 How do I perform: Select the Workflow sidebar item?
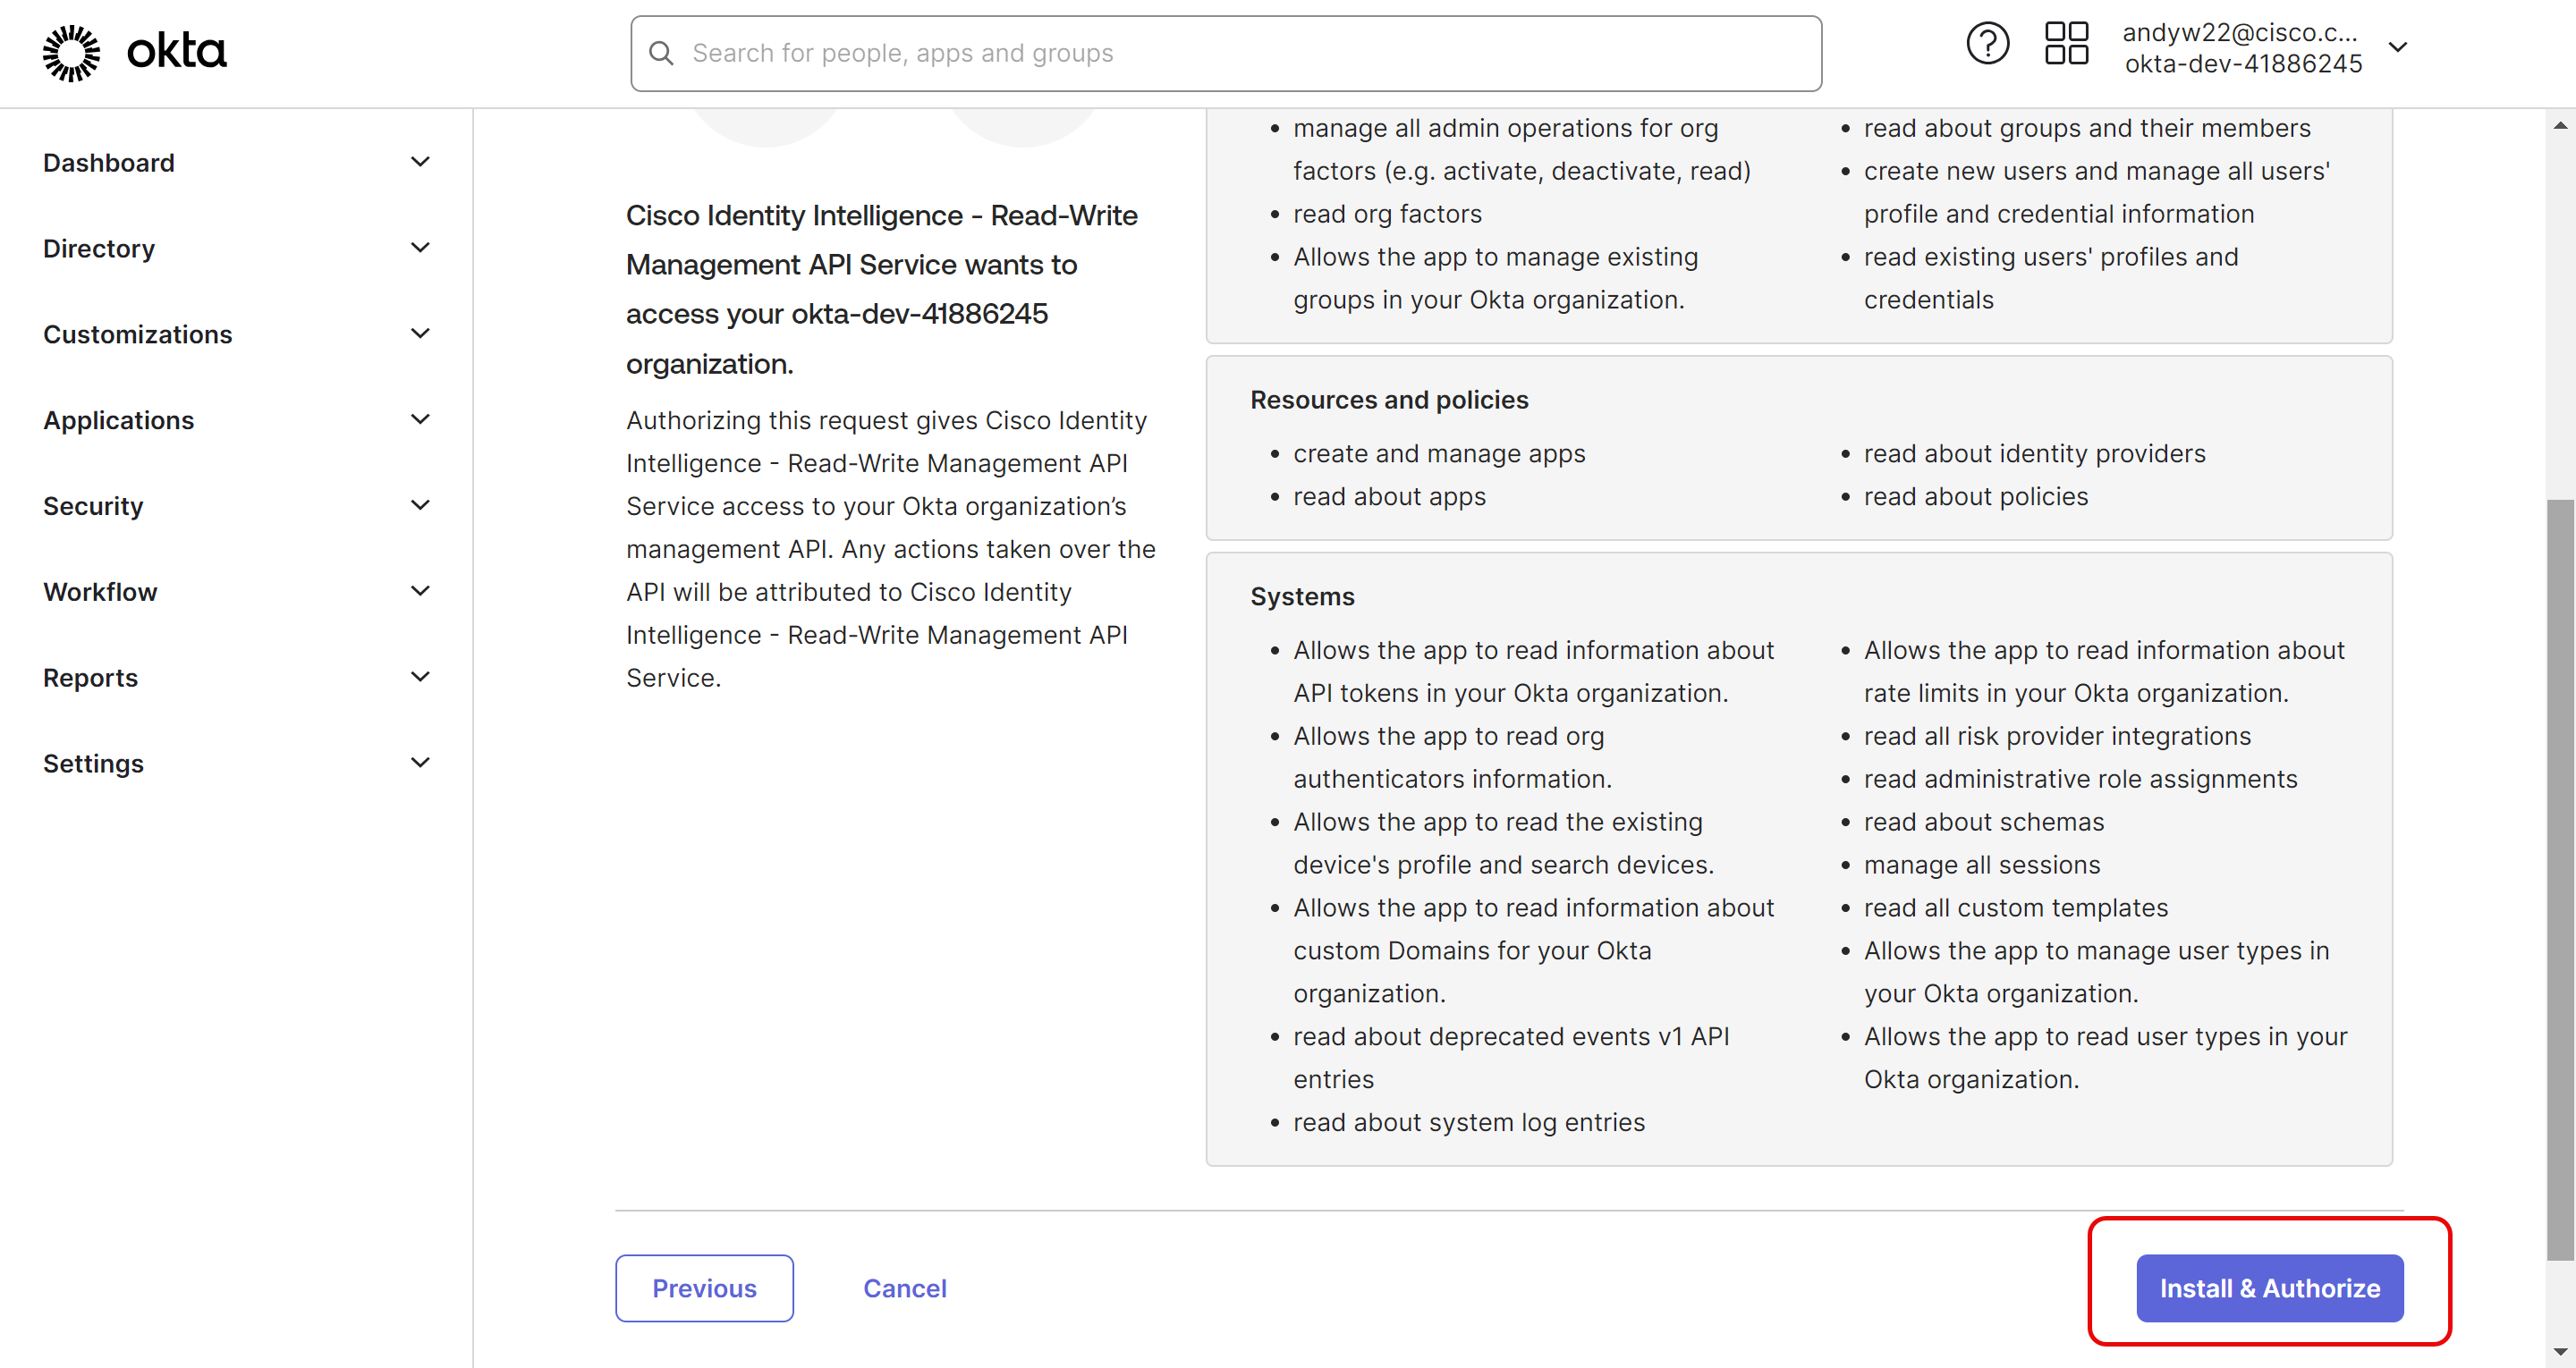100,592
